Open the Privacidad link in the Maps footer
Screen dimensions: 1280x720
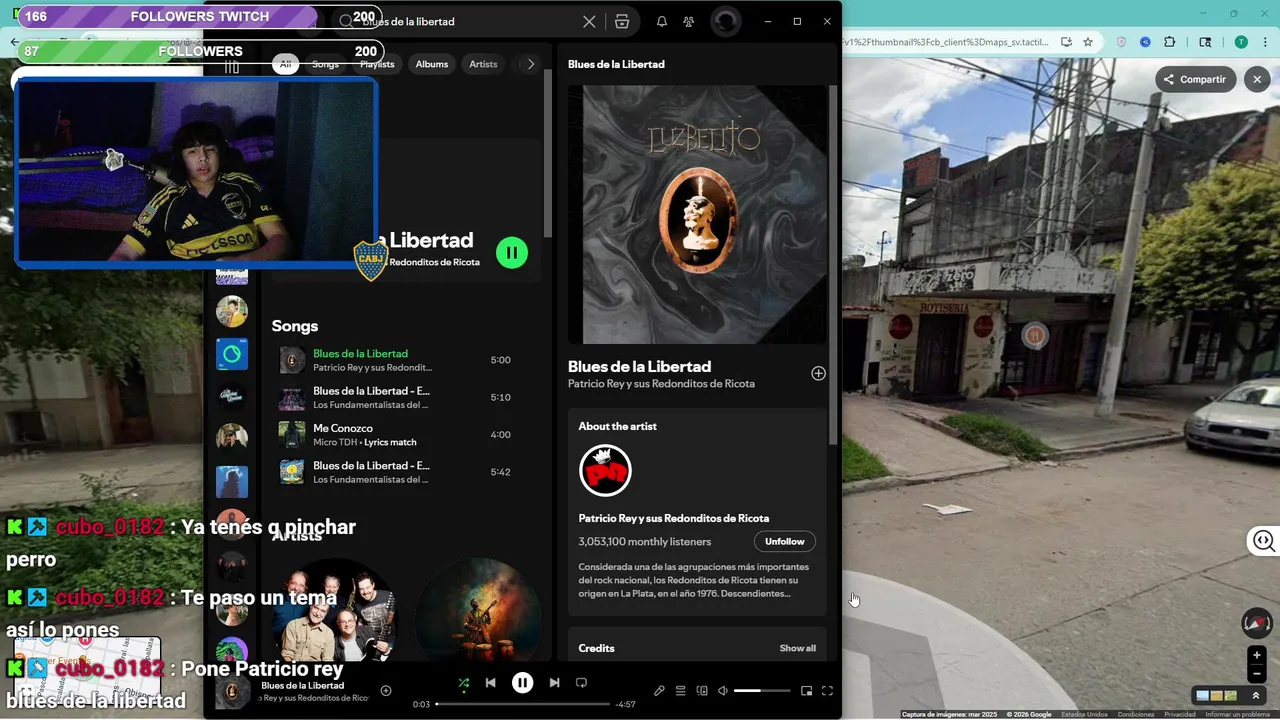[1179, 715]
